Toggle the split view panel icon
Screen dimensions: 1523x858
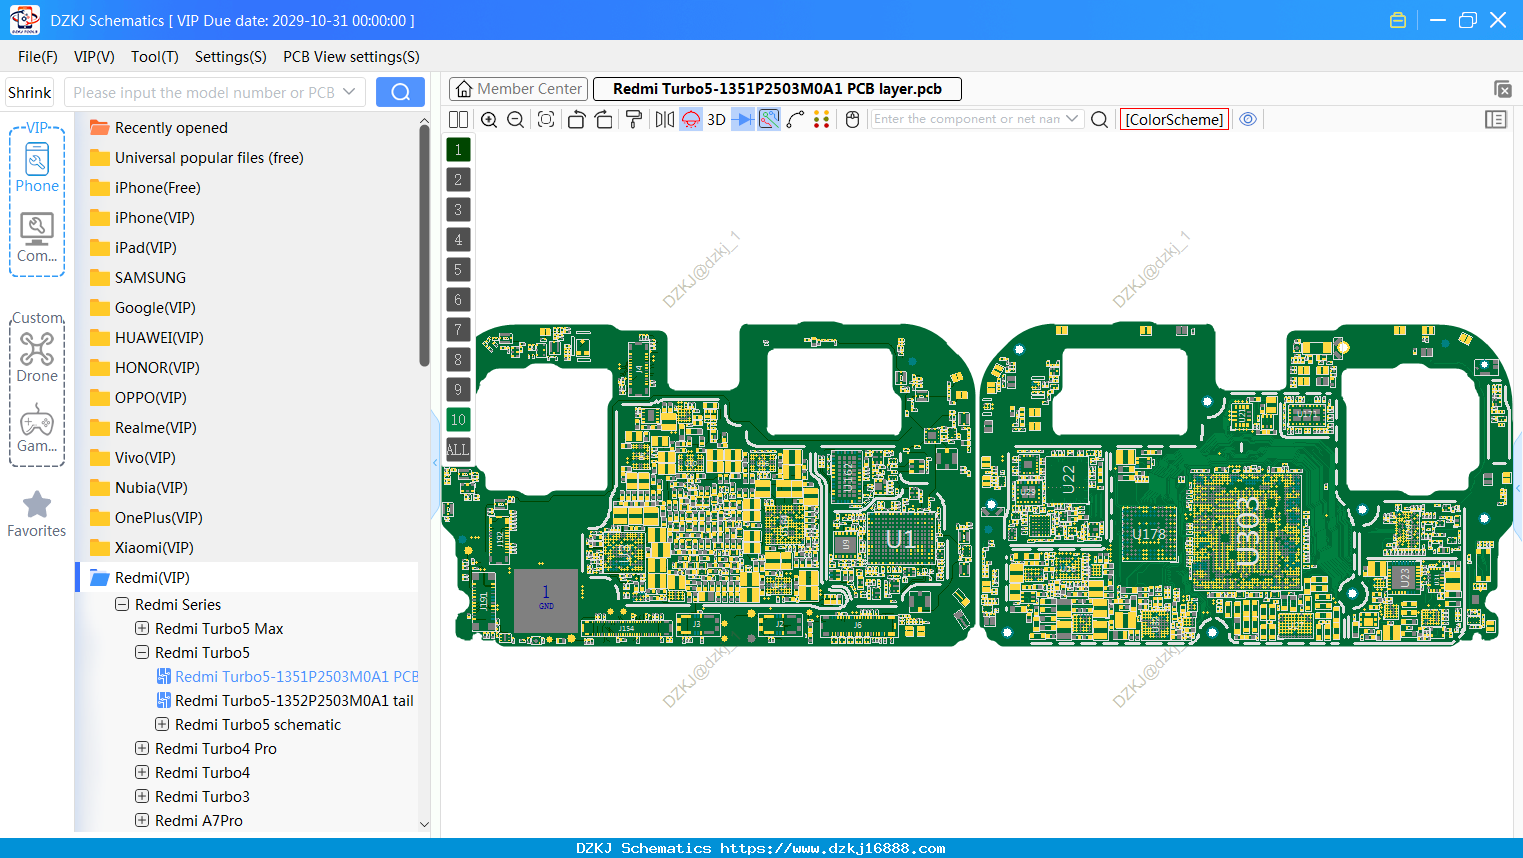click(458, 119)
